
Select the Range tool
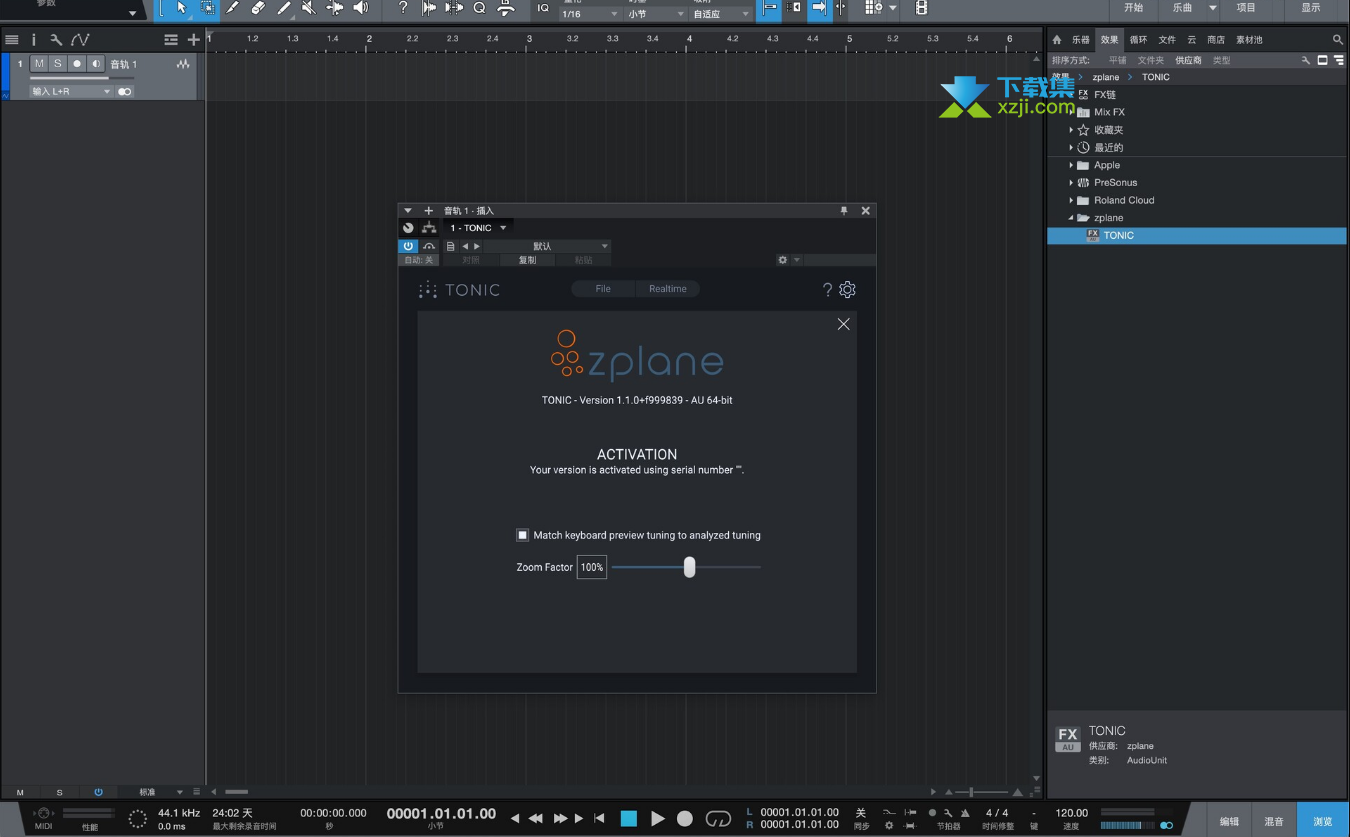tap(207, 8)
